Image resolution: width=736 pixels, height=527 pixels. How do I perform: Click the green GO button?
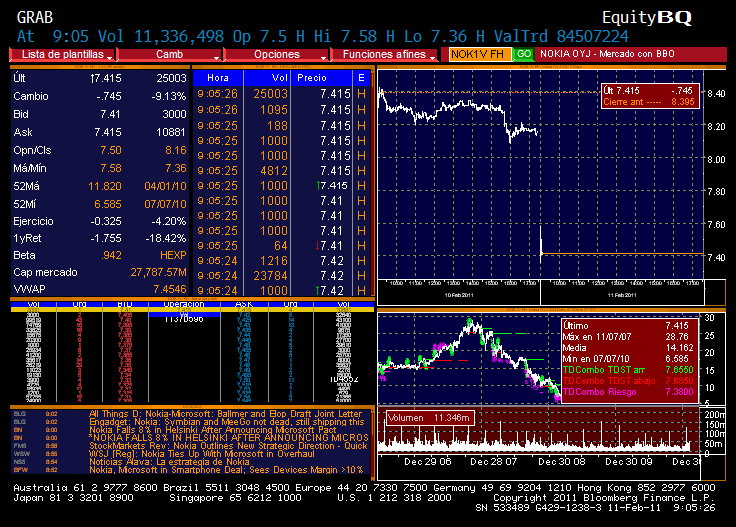point(523,54)
